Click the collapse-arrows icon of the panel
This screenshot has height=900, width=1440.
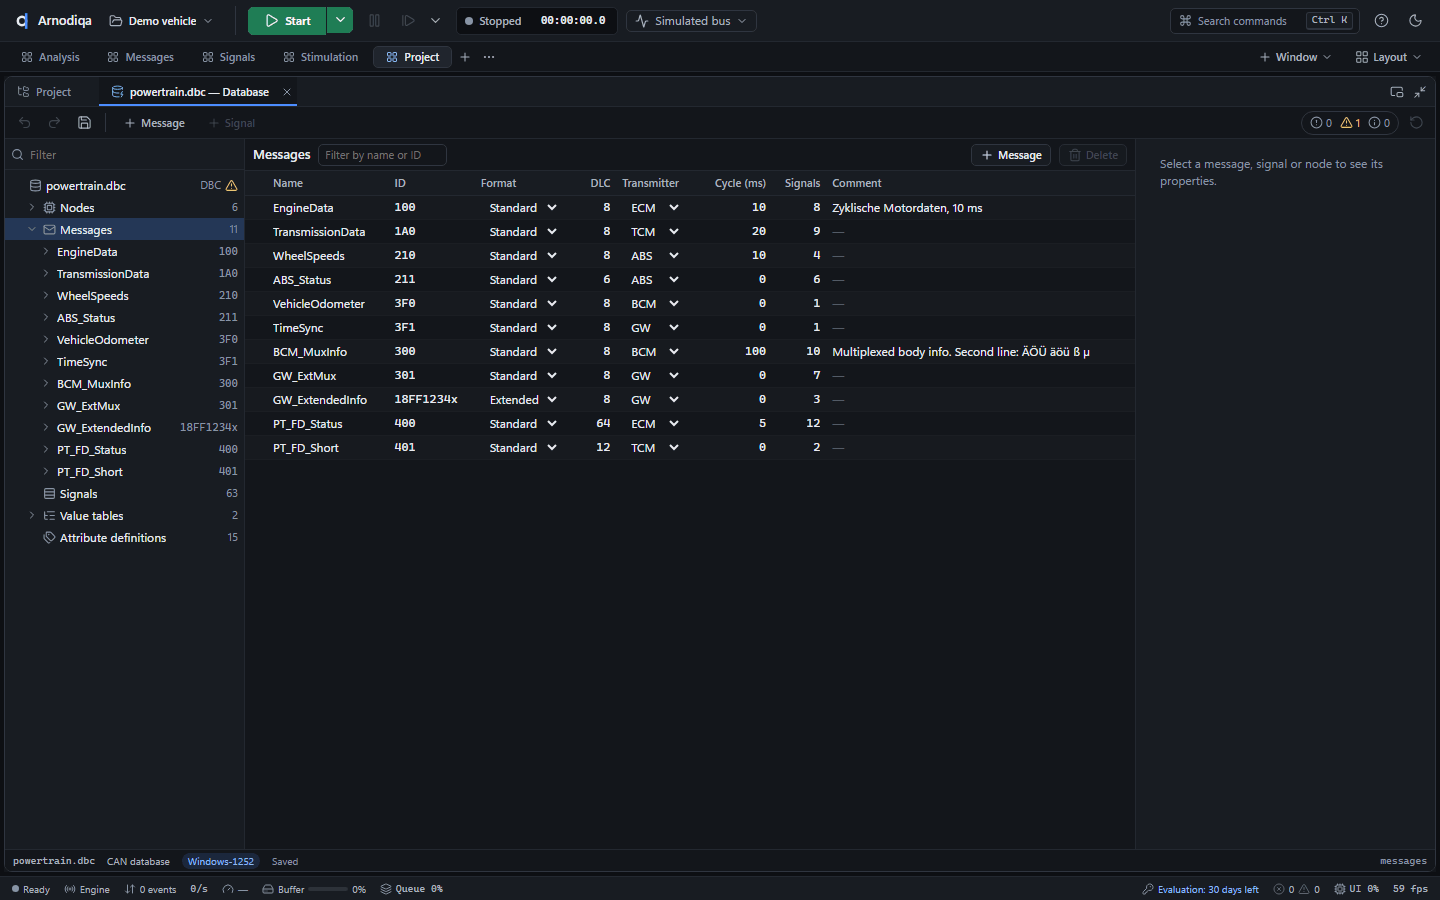[1420, 92]
